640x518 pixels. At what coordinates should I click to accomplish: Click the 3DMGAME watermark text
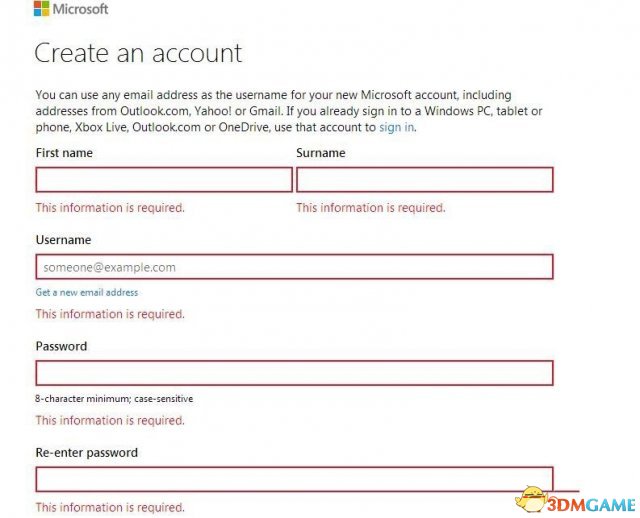click(591, 505)
